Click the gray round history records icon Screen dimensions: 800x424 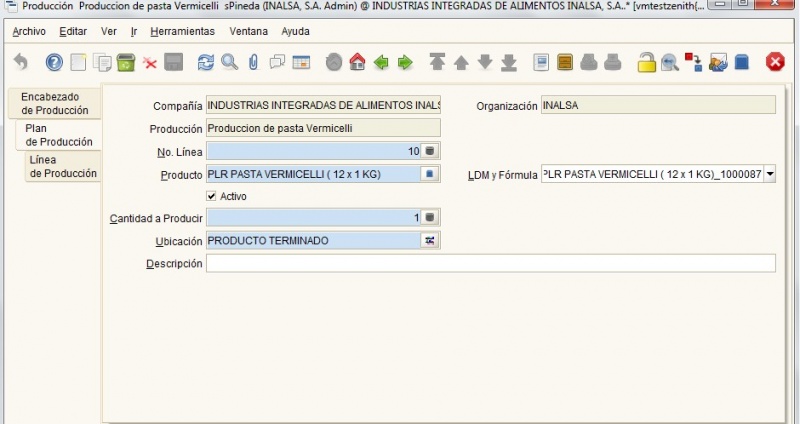pyautogui.click(x=334, y=62)
